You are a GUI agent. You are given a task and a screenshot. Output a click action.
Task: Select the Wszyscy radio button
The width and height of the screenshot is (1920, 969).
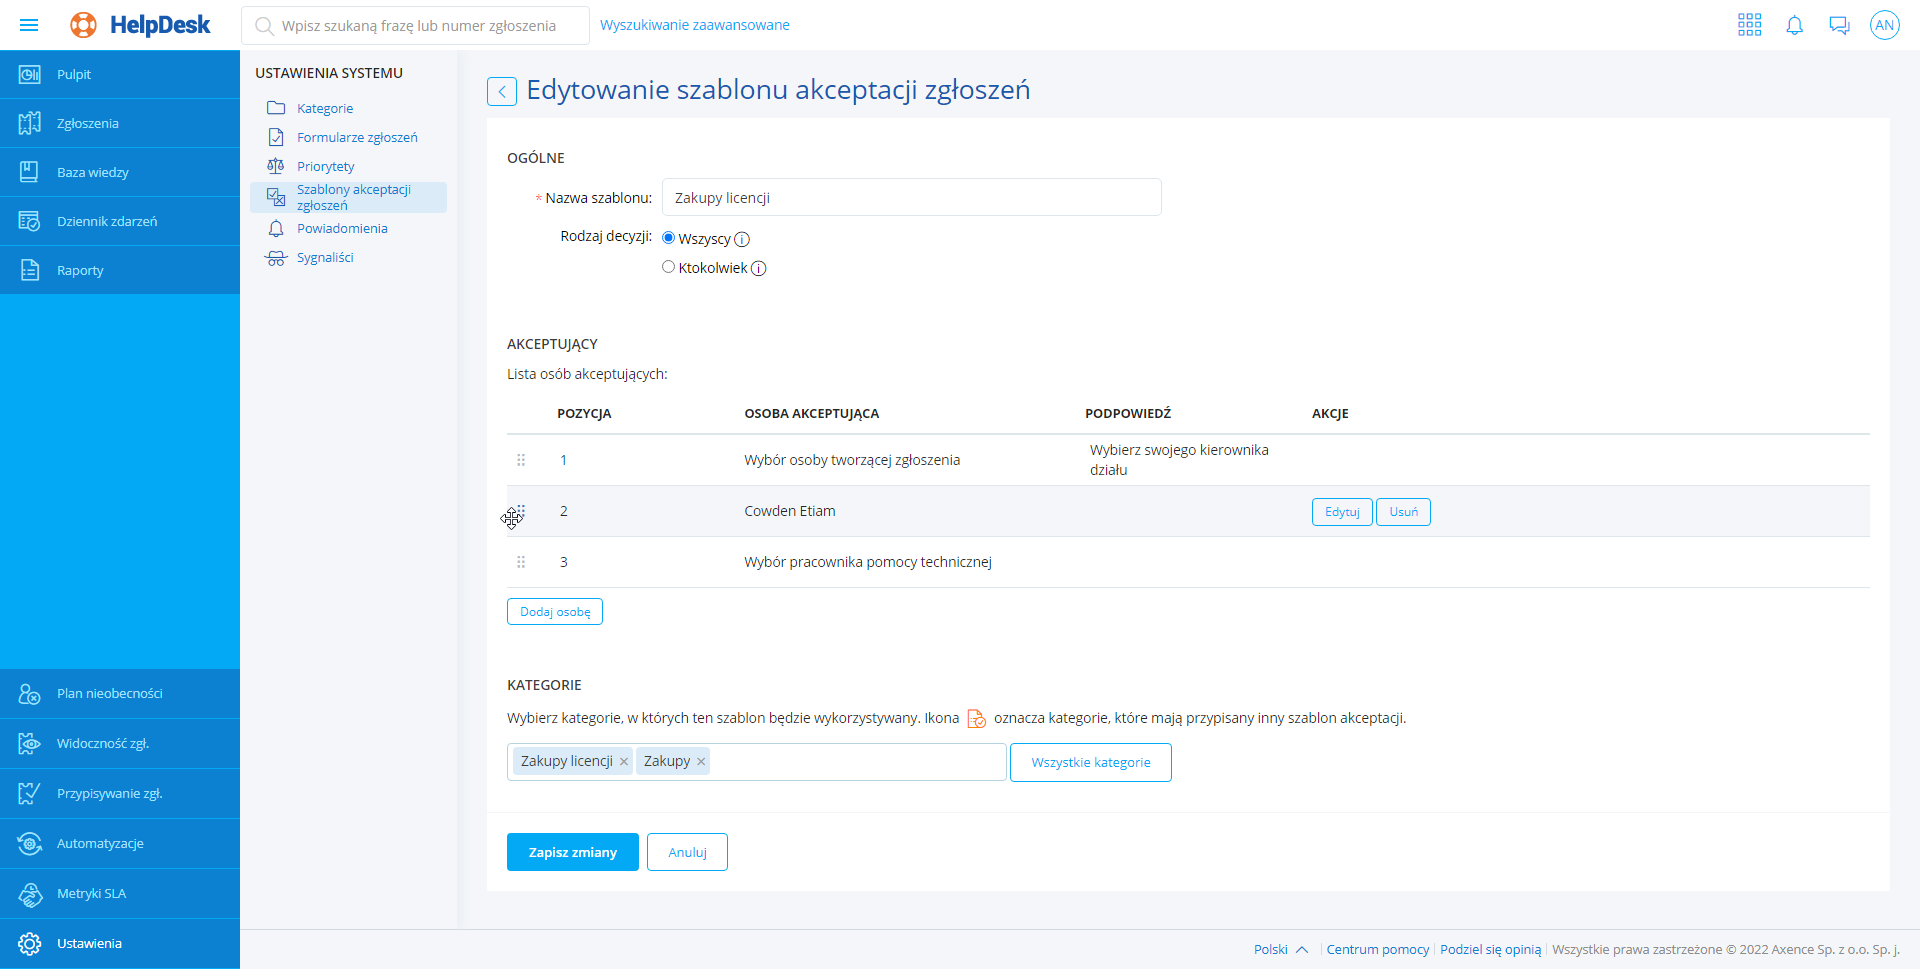(669, 238)
